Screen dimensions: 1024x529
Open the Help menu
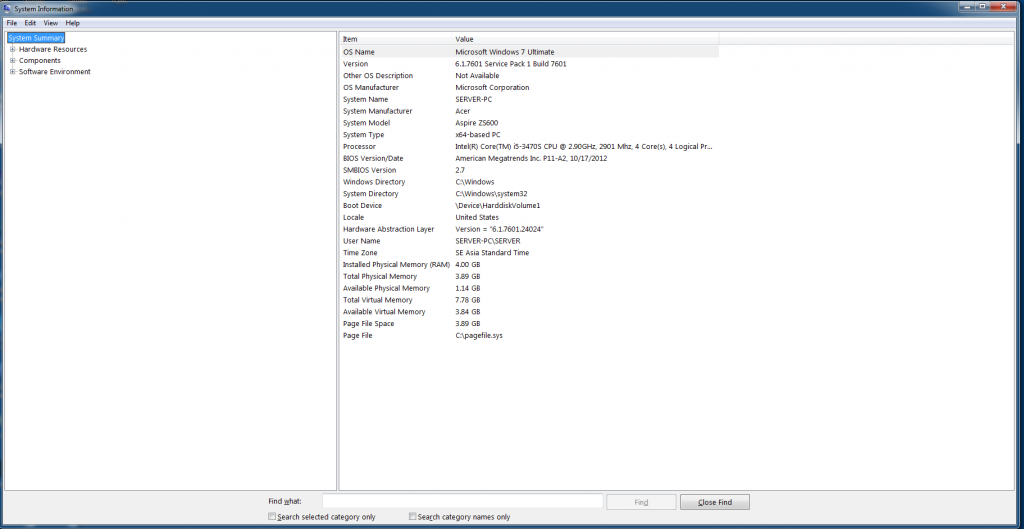click(x=73, y=23)
